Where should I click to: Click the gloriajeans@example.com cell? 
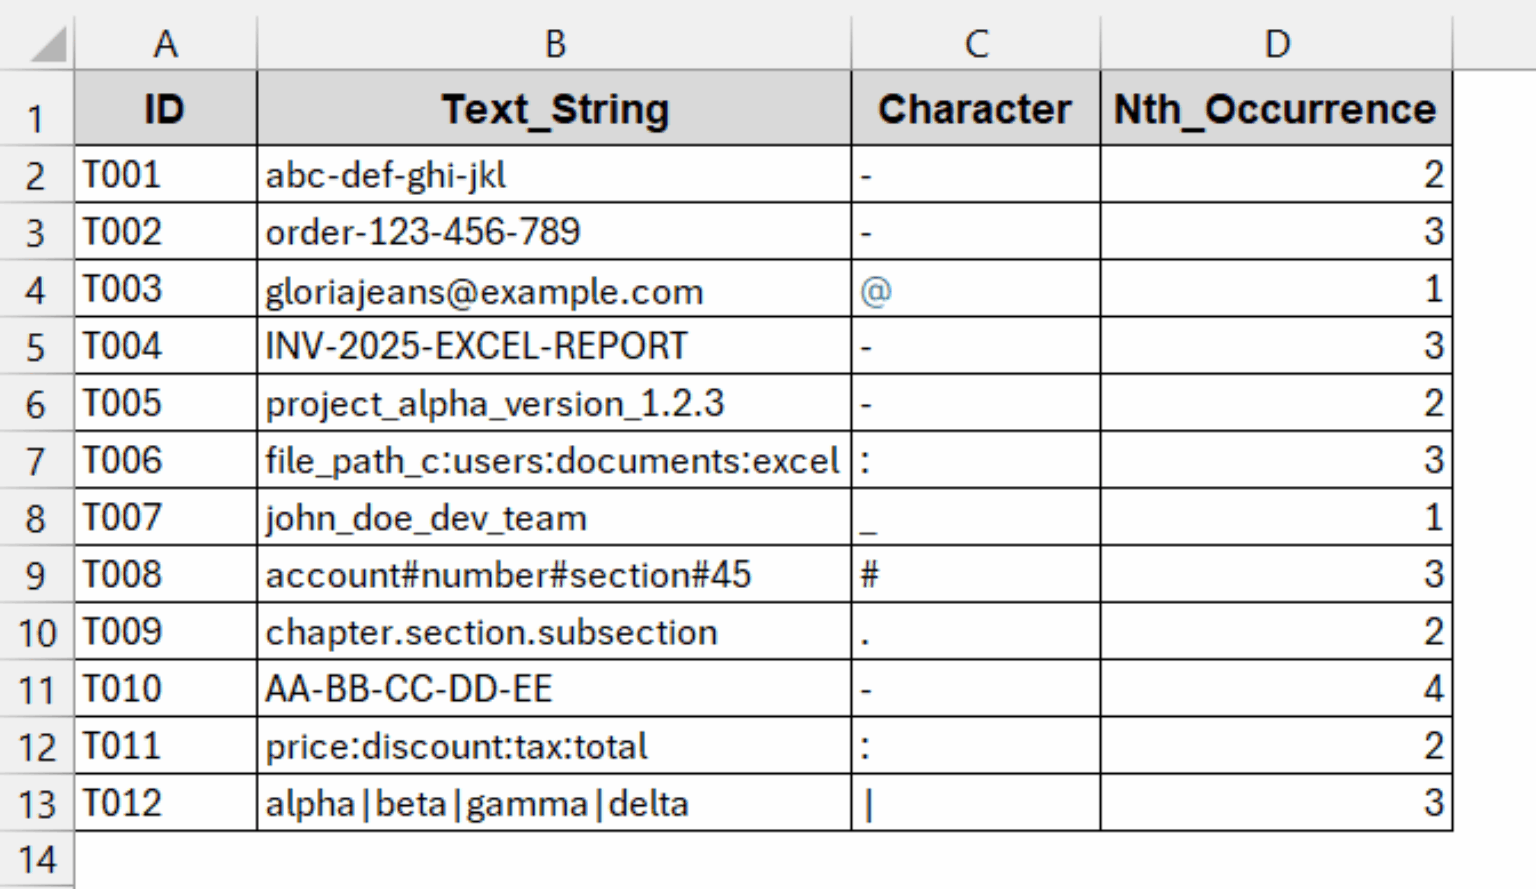[554, 291]
